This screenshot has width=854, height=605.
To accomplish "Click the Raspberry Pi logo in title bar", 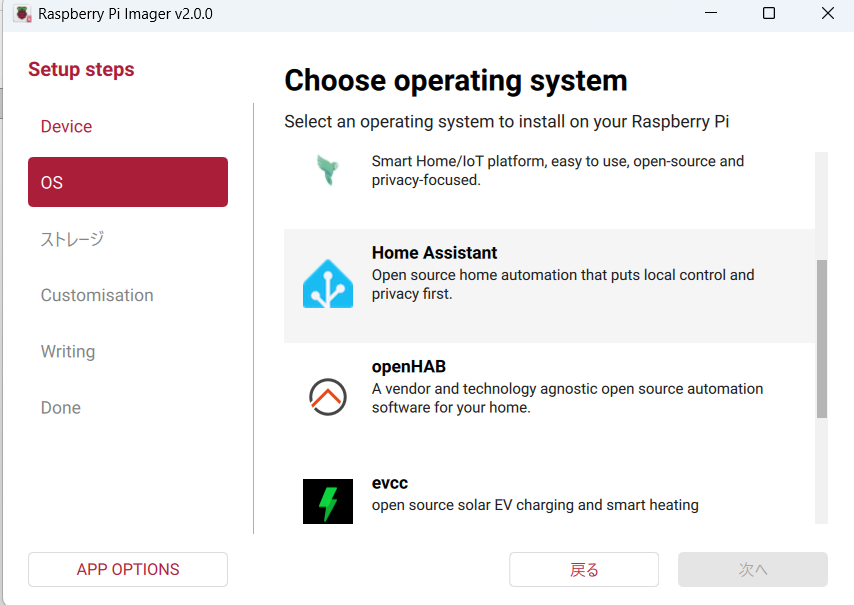I will [x=21, y=14].
